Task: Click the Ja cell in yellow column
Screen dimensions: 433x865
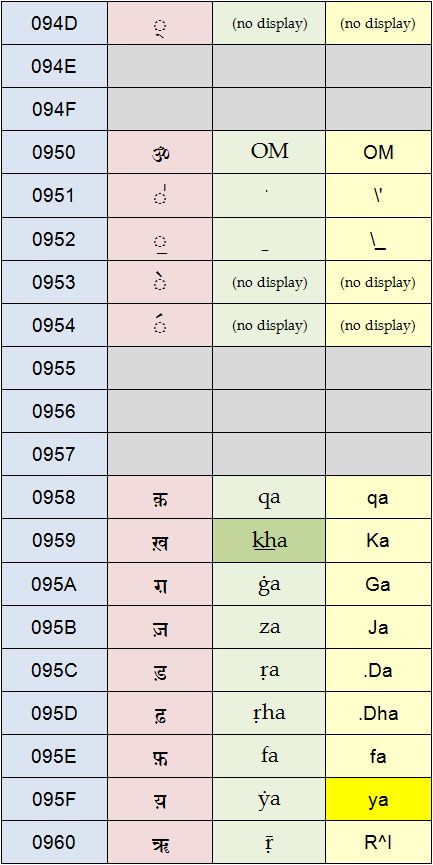Action: (378, 627)
